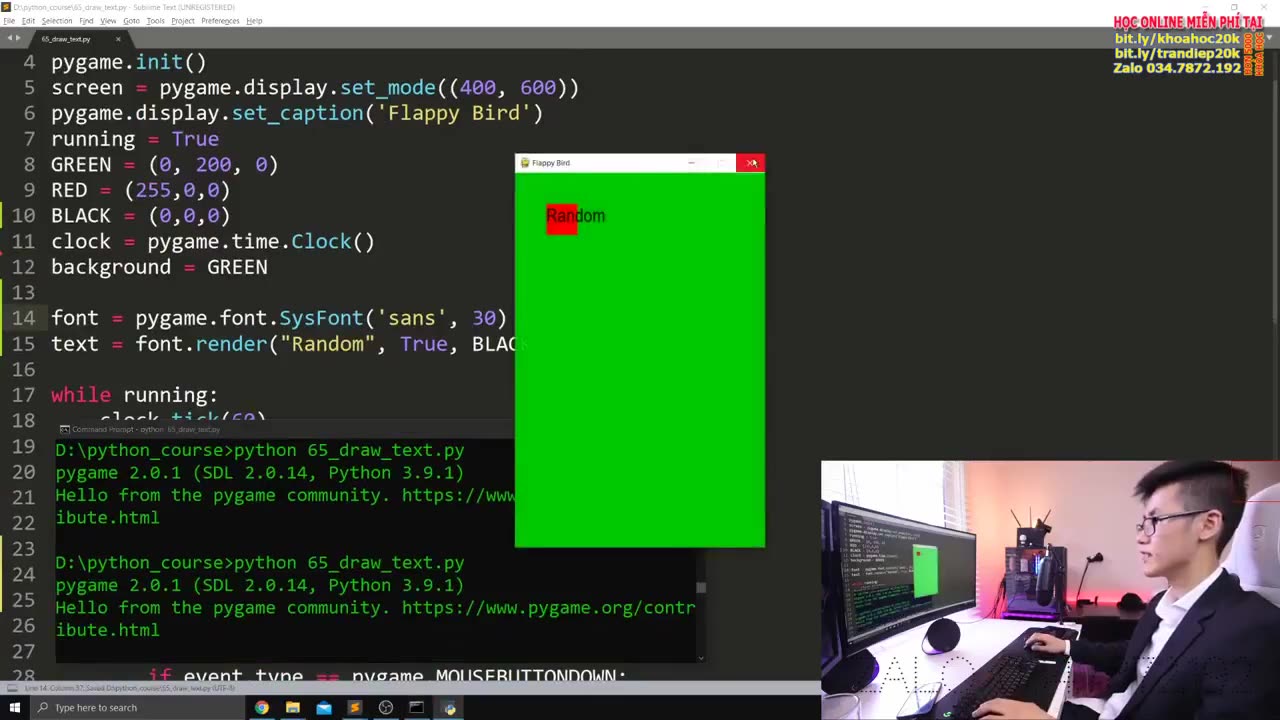Open the Mail app from the taskbar

click(x=324, y=708)
